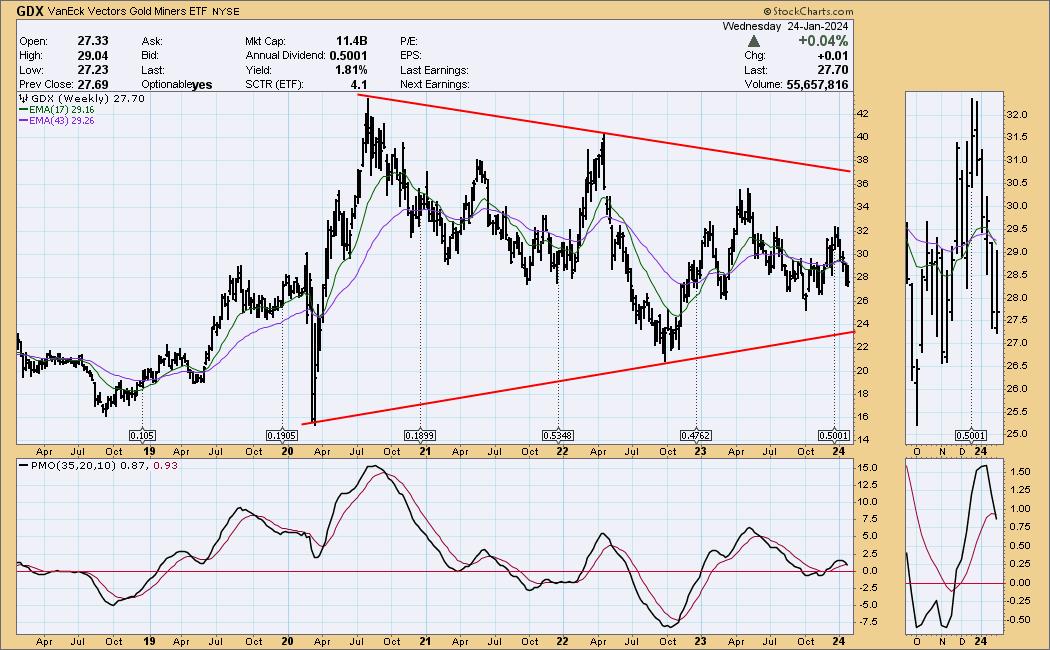The height and width of the screenshot is (650, 1050).
Task: Click the green EMA(17) 29.16 legend entry
Action: pos(58,110)
